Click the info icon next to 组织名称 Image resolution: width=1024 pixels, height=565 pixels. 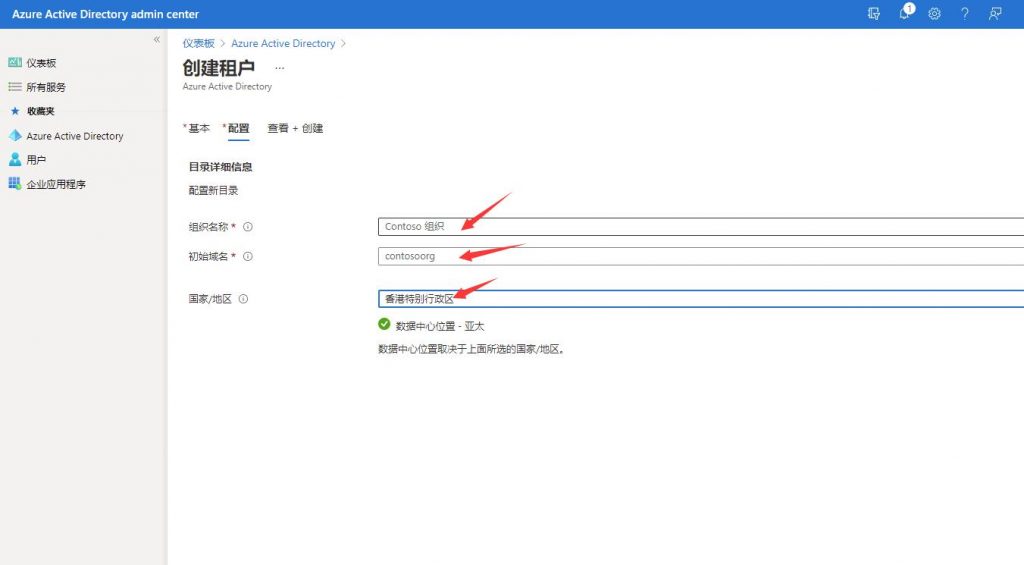[x=248, y=227]
